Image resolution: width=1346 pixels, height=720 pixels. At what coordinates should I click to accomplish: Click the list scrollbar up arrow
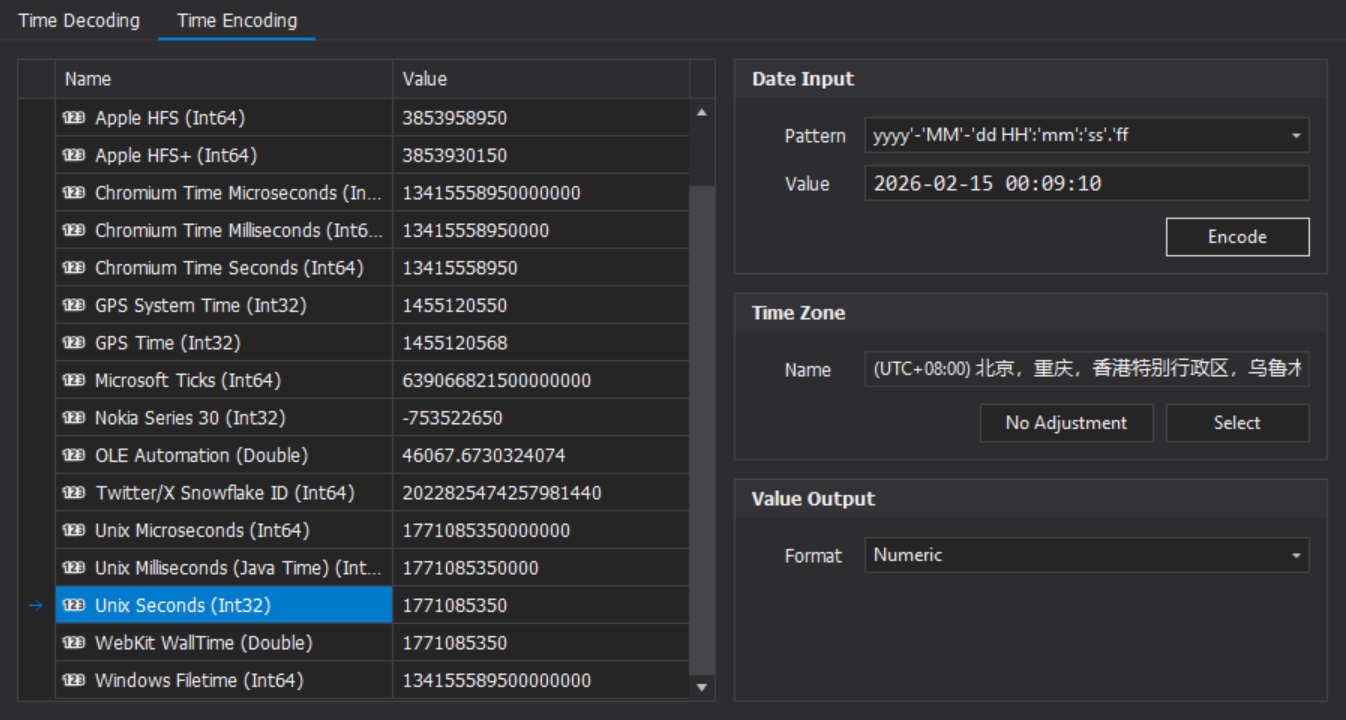(x=701, y=112)
